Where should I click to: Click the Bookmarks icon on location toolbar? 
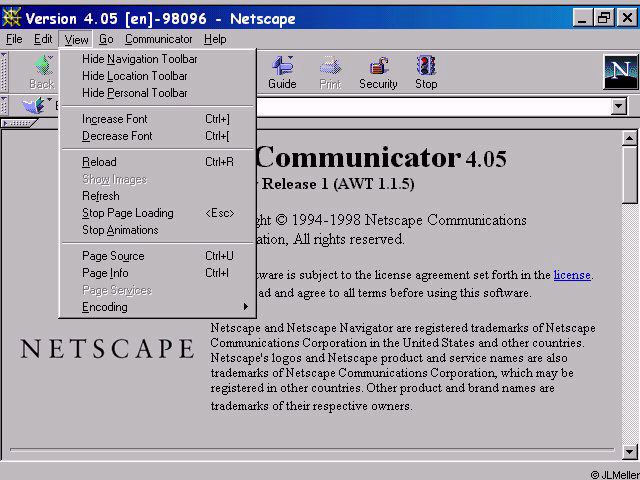pyautogui.click(x=35, y=105)
